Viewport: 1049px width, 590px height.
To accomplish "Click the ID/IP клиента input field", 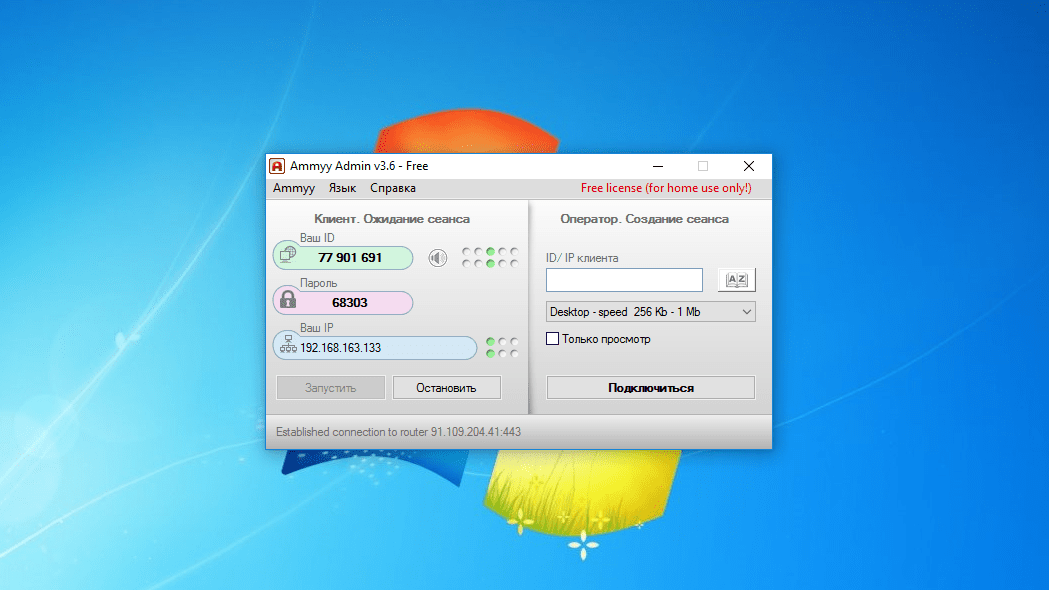I will (x=624, y=280).
